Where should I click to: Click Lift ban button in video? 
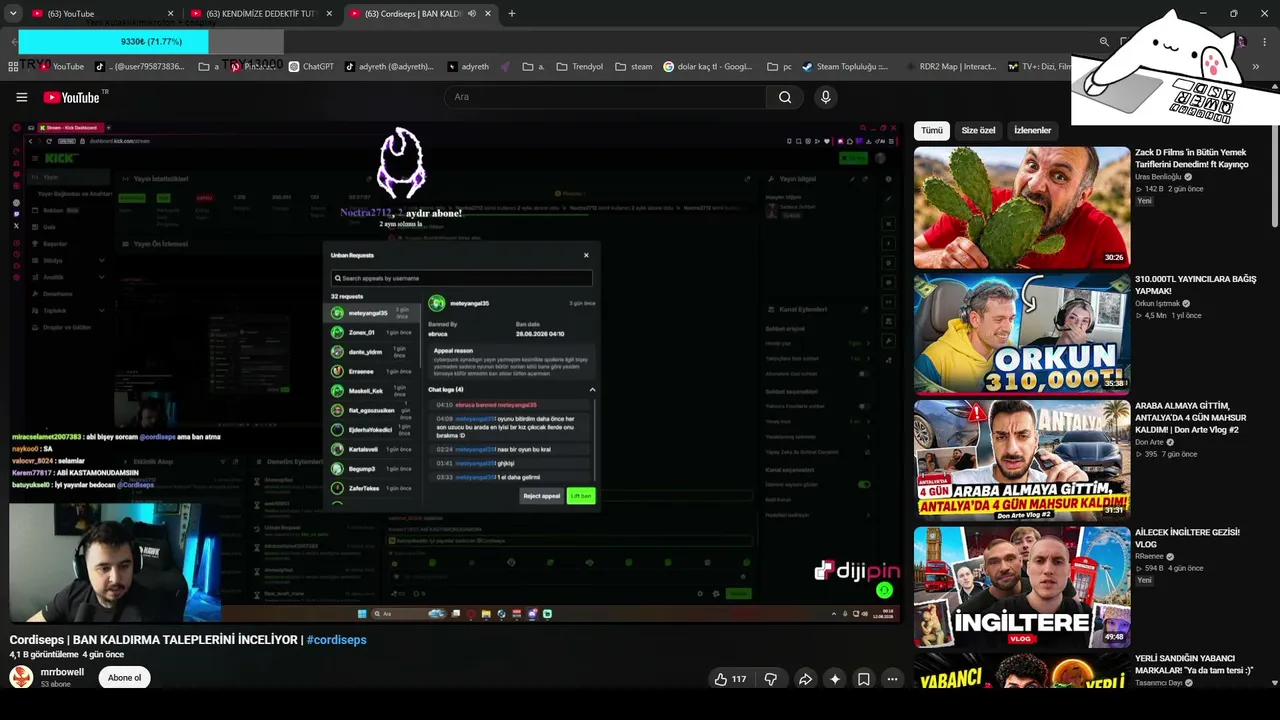[x=581, y=496]
